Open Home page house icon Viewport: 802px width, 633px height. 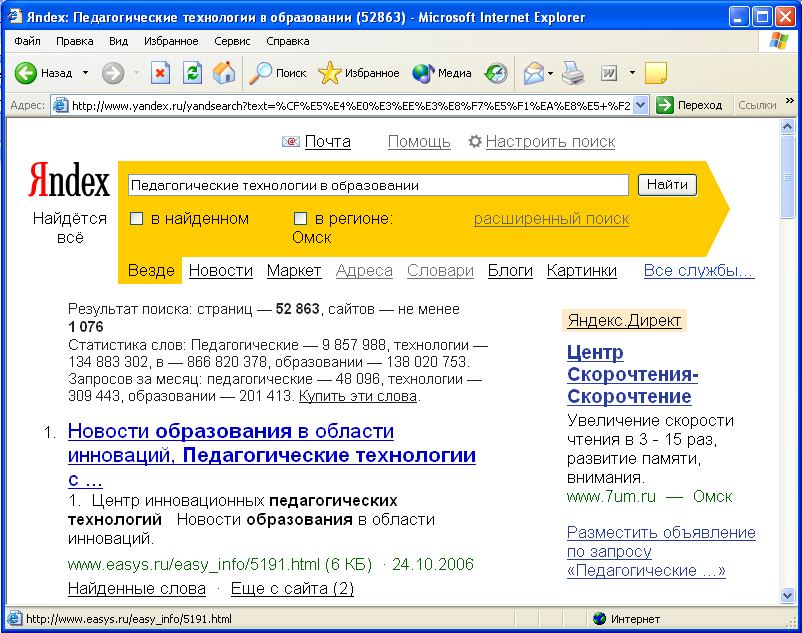coord(224,73)
